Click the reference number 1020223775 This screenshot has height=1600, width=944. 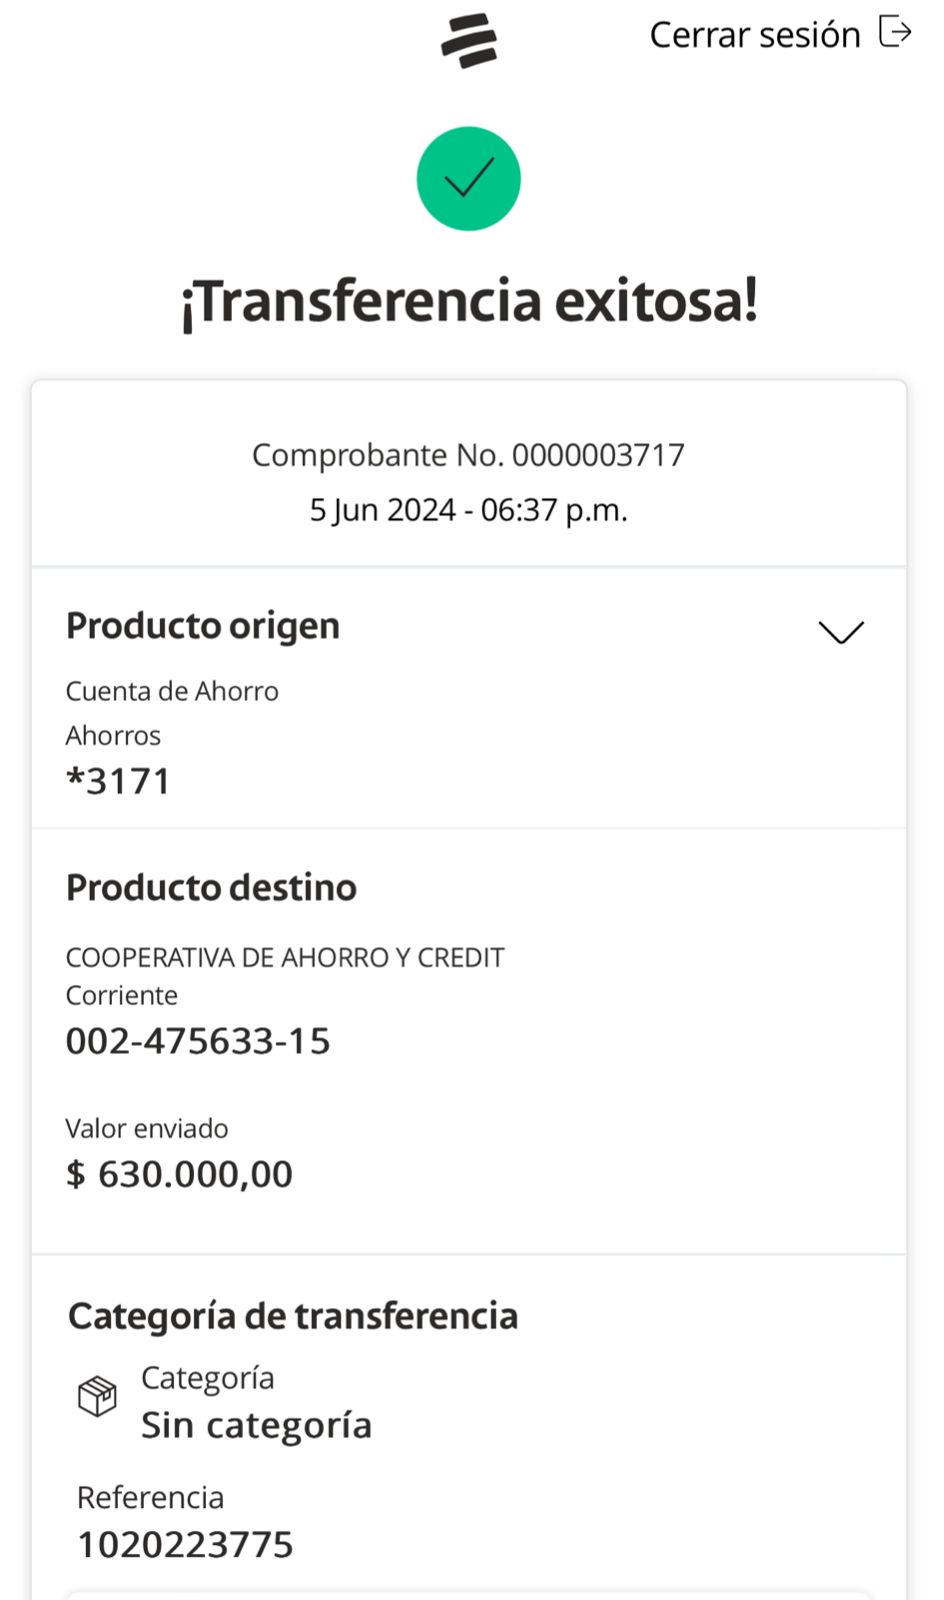pyautogui.click(x=186, y=1545)
